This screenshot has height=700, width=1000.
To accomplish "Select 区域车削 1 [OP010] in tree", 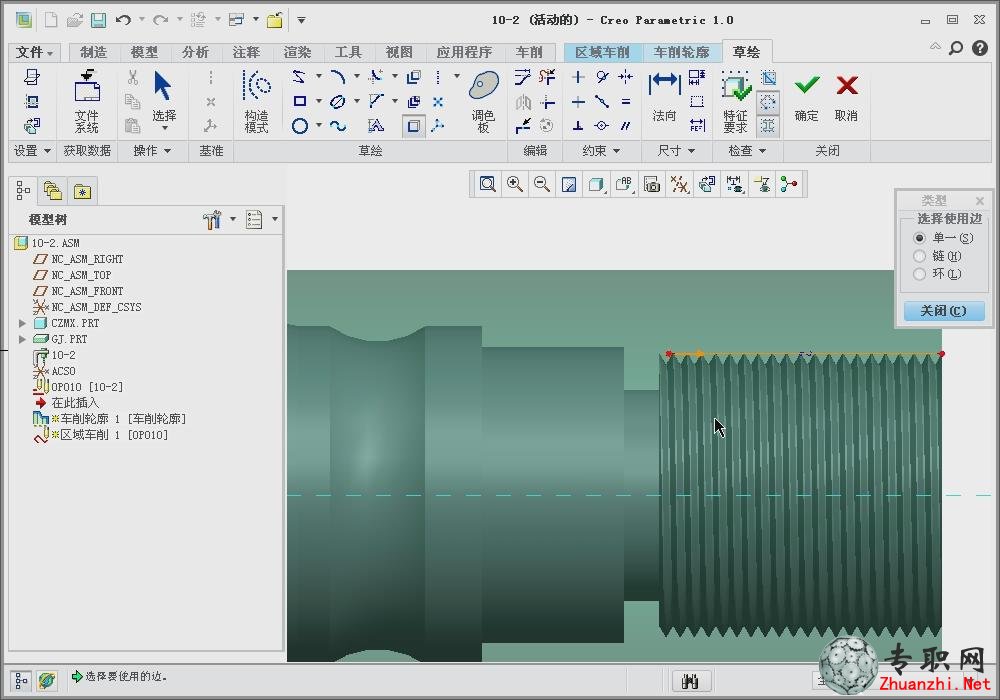I will [101, 435].
